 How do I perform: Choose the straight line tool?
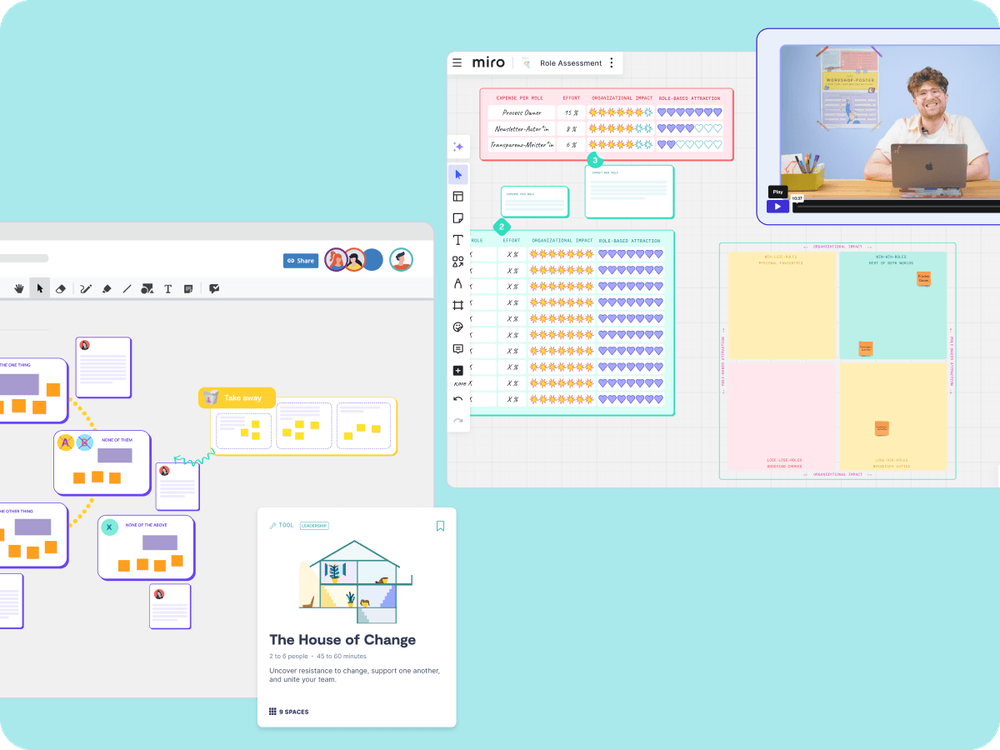point(126,289)
